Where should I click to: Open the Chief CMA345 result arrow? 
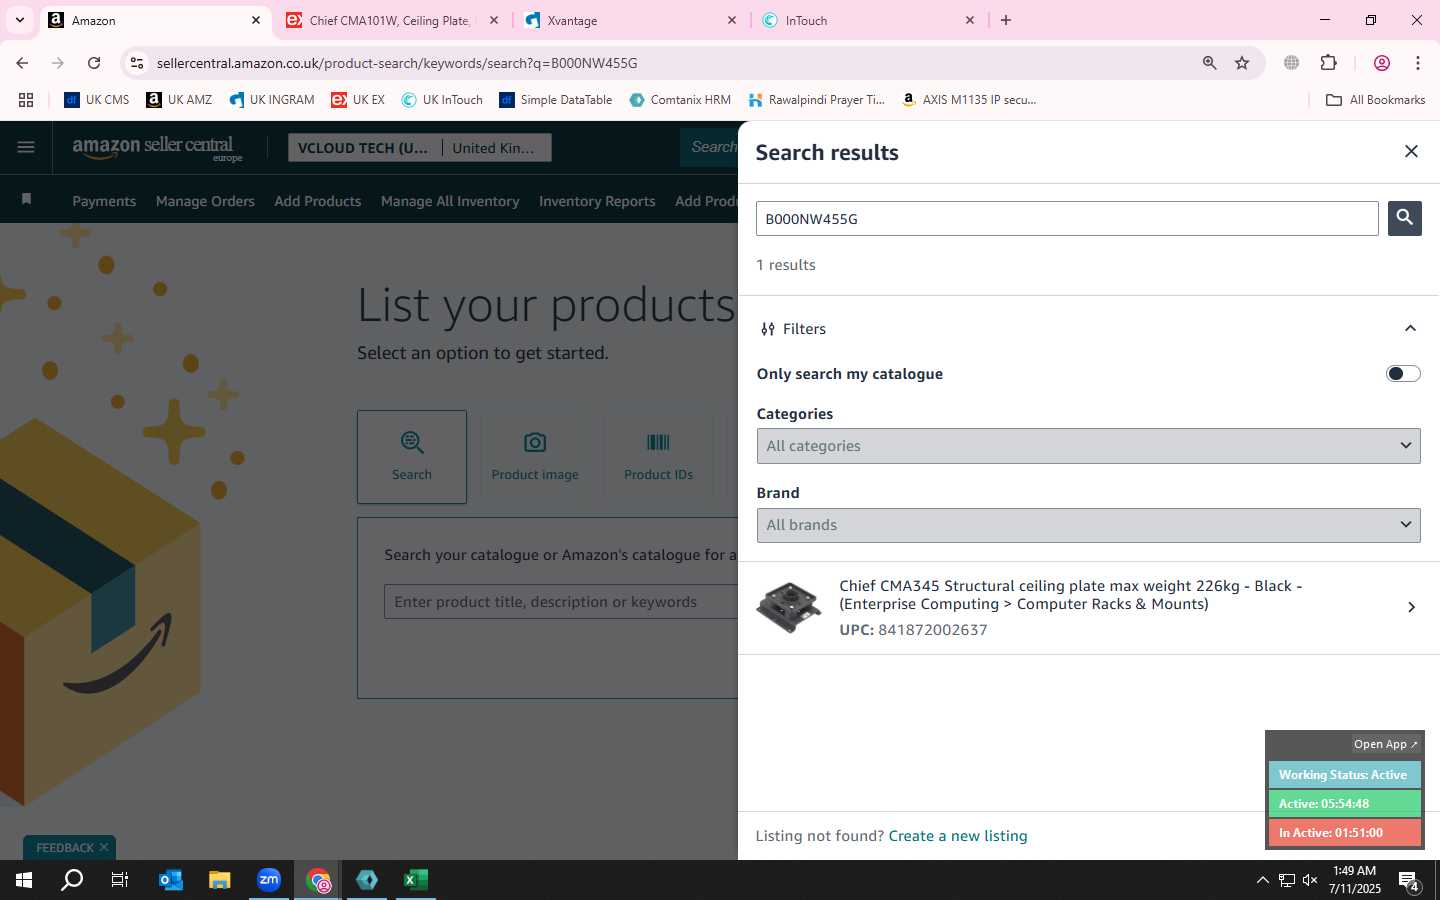(x=1411, y=607)
